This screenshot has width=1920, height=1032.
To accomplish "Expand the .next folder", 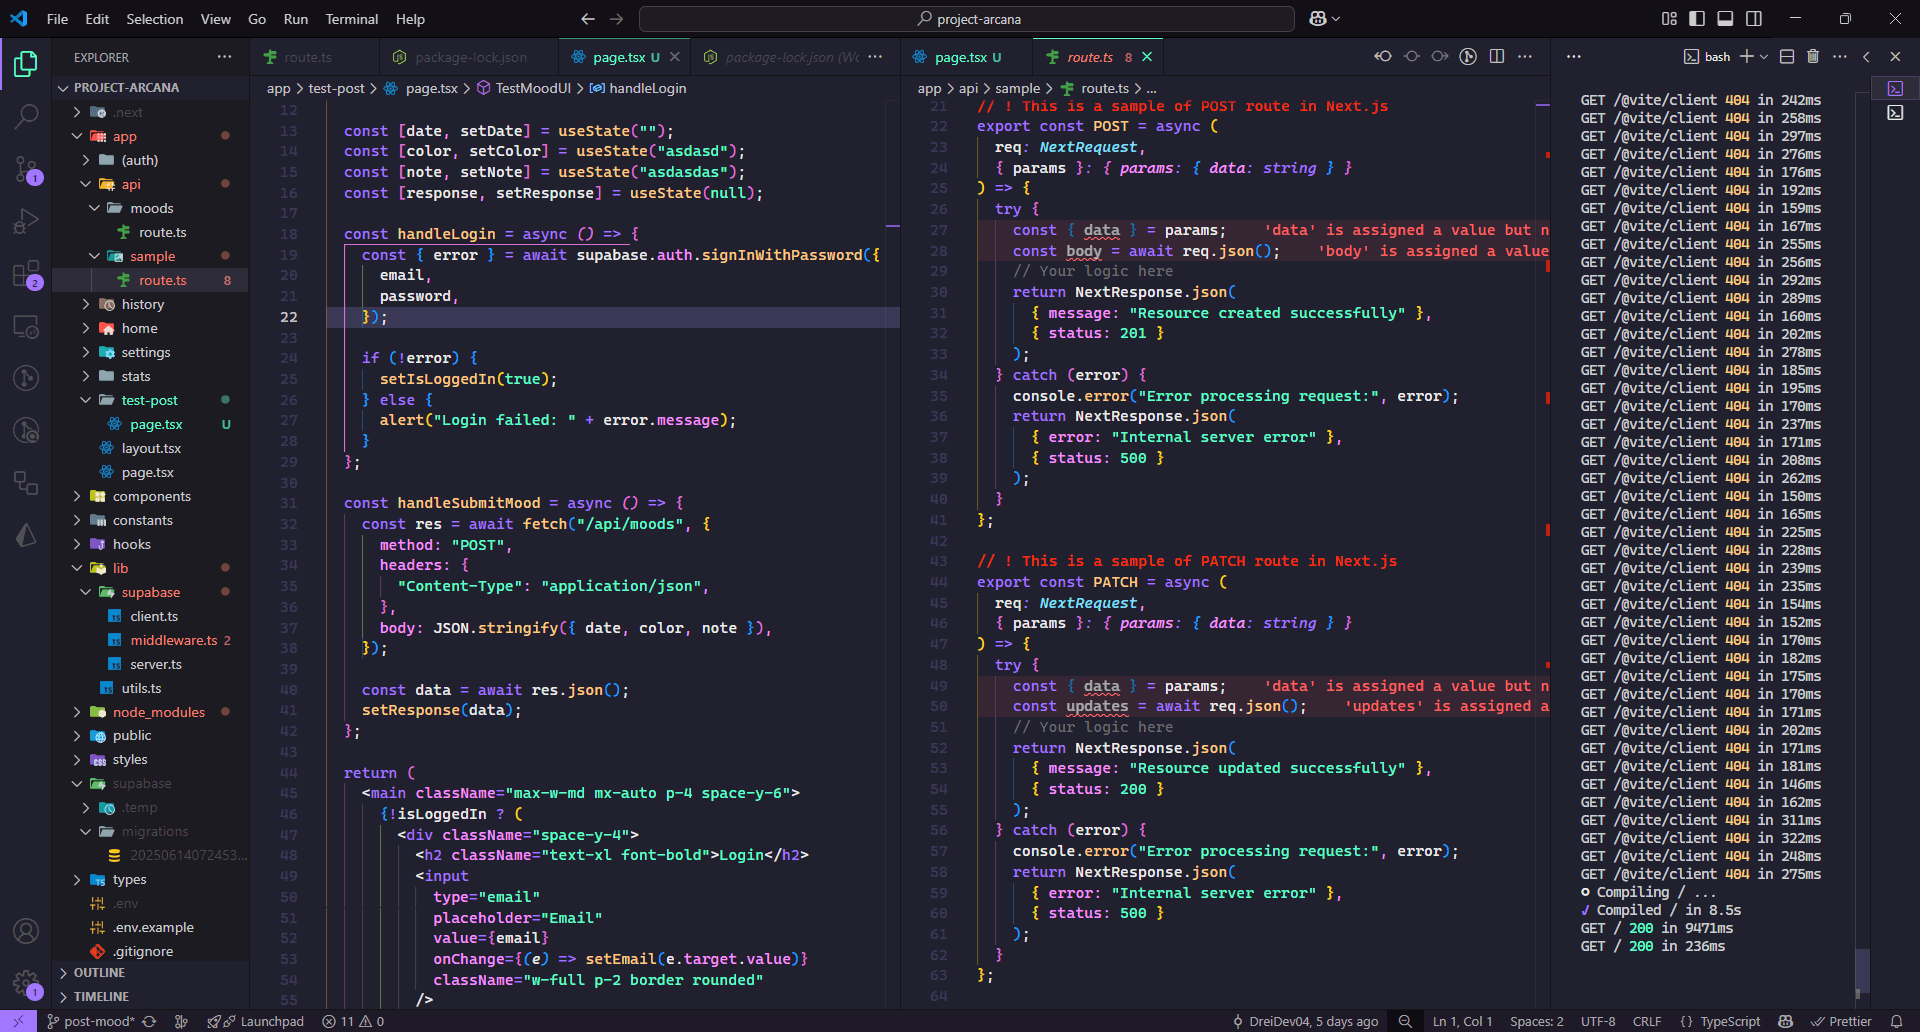I will pyautogui.click(x=150, y=112).
